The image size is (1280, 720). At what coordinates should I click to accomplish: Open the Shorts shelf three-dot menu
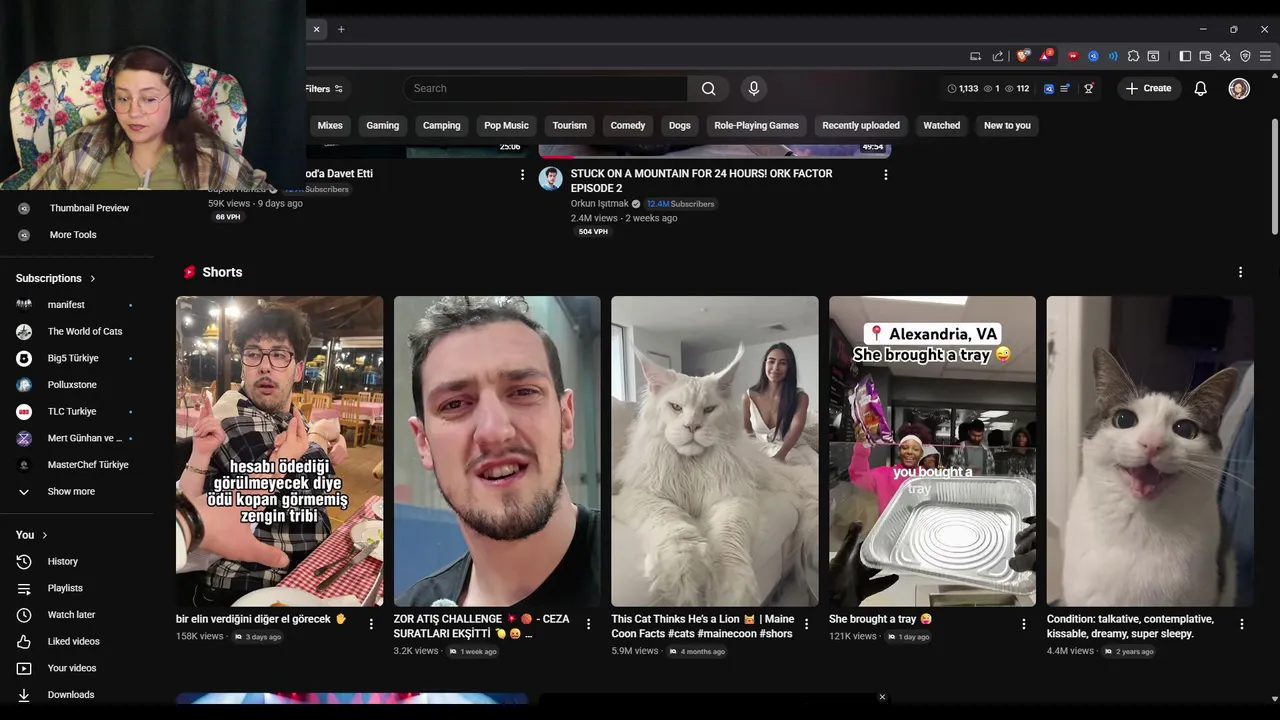click(1240, 272)
